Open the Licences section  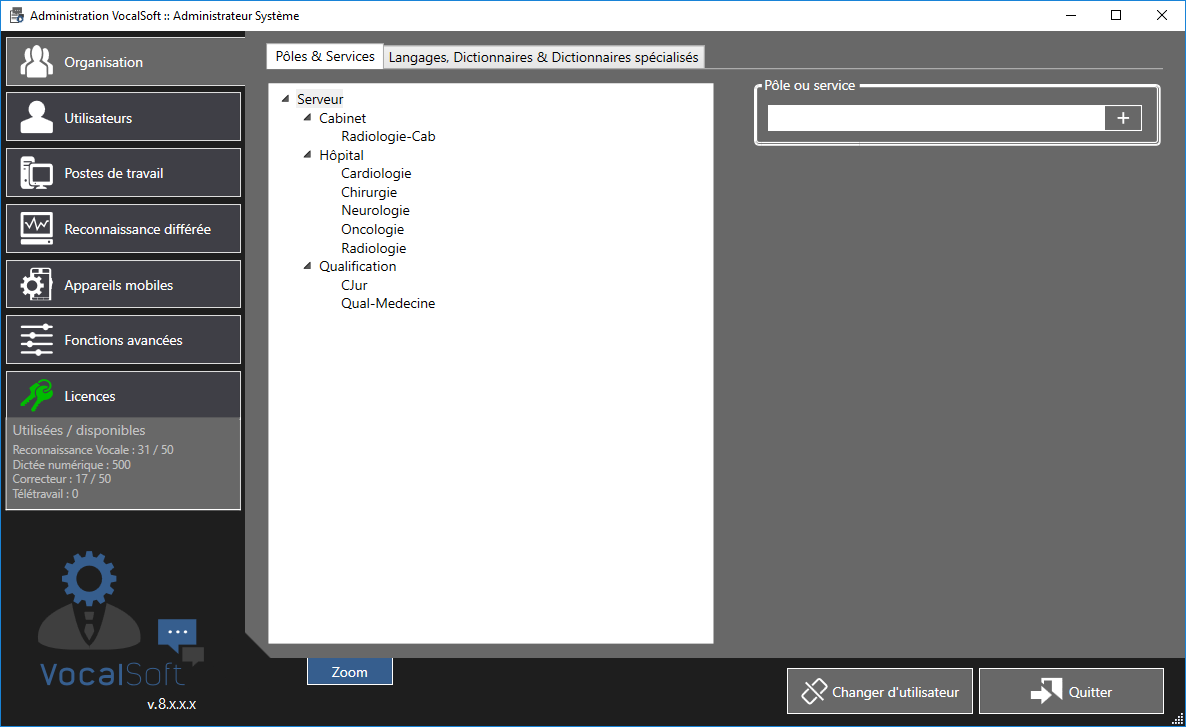click(123, 395)
